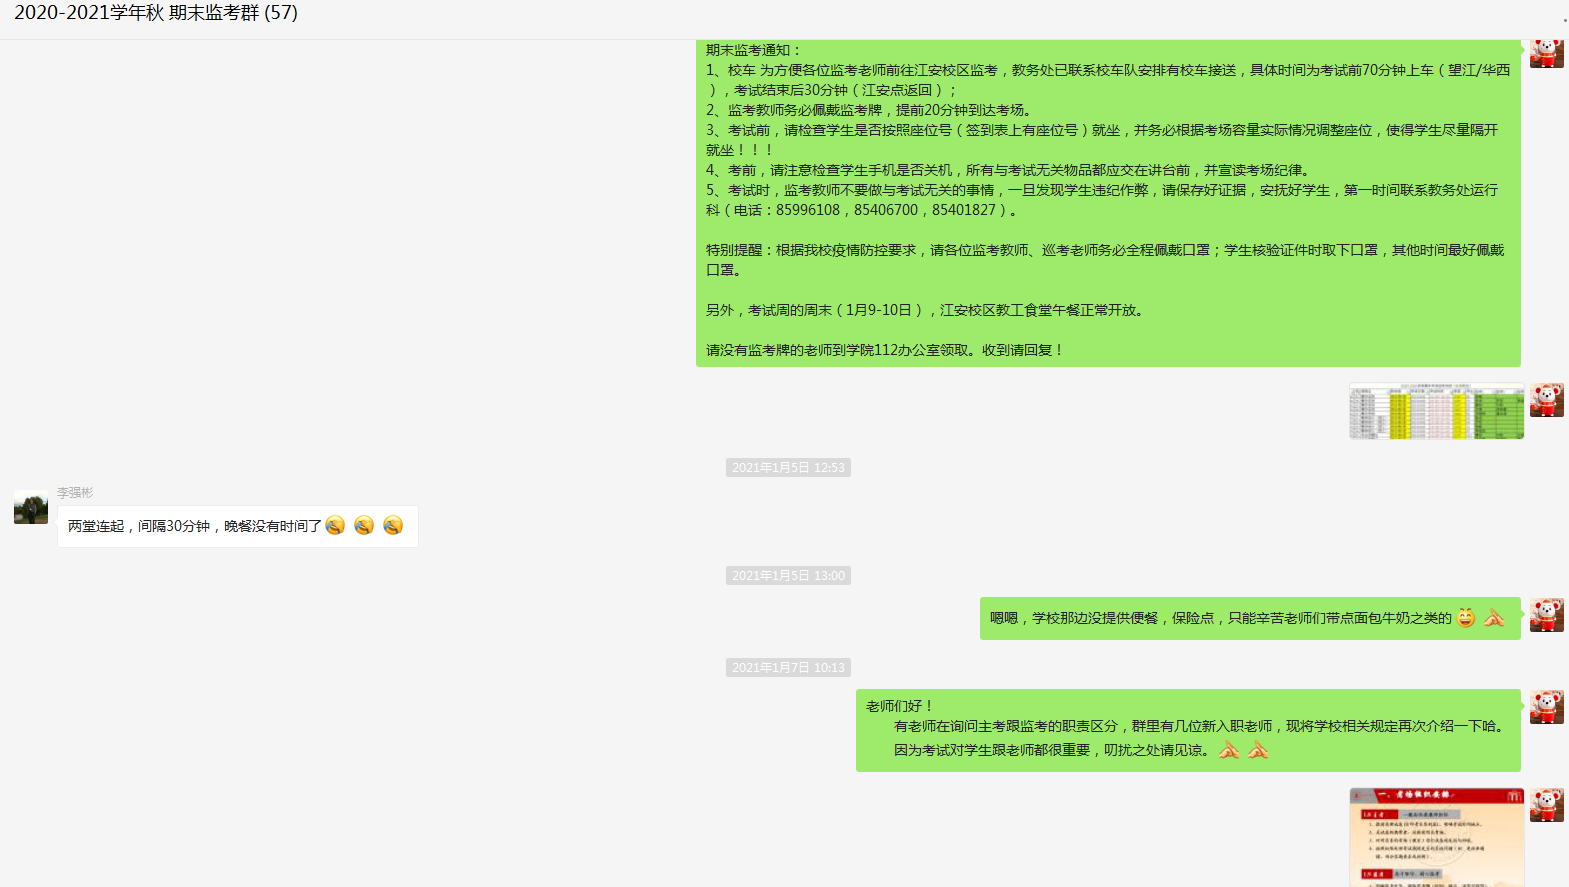The width and height of the screenshot is (1569, 887).
Task: Select the 李强彬 sender name label
Action: coord(75,492)
